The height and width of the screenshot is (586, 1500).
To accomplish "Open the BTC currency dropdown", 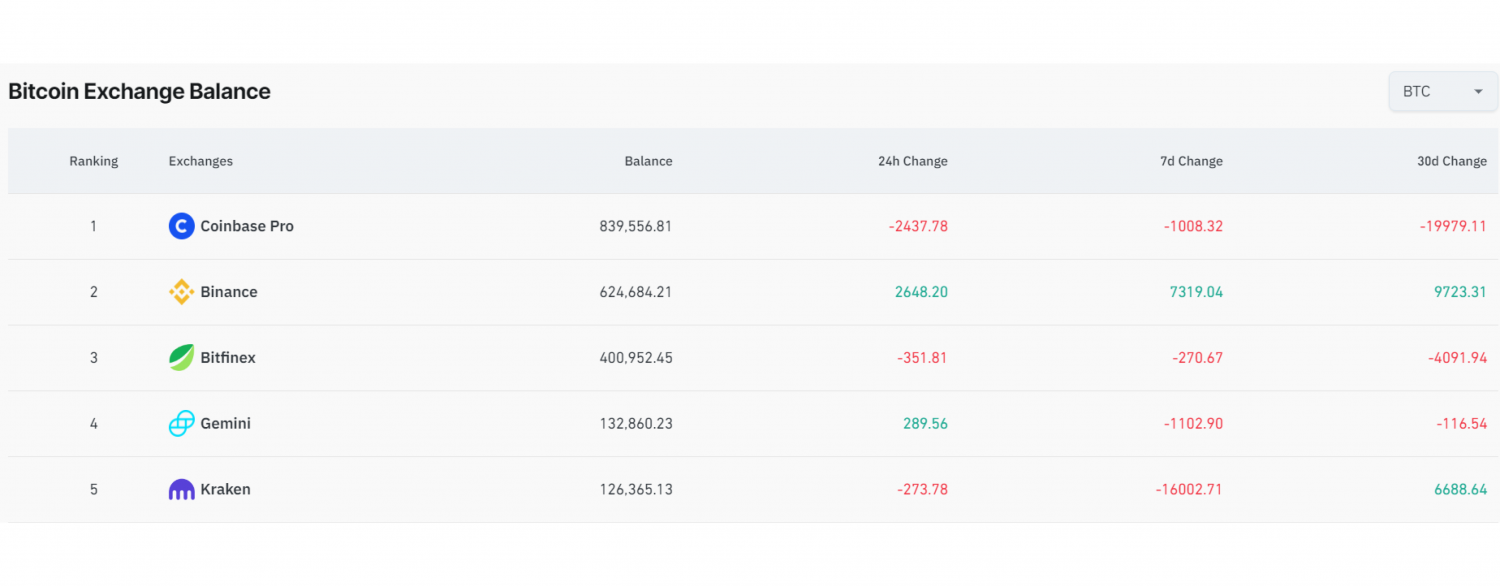I will tap(1442, 91).
